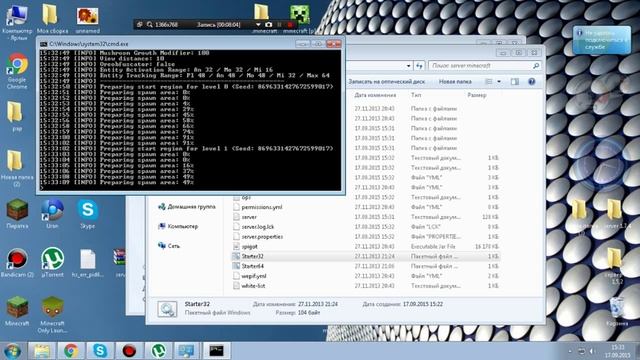Open Компьютер desktop shortcut
Viewport: 640px width, 360px height.
(x=17, y=22)
